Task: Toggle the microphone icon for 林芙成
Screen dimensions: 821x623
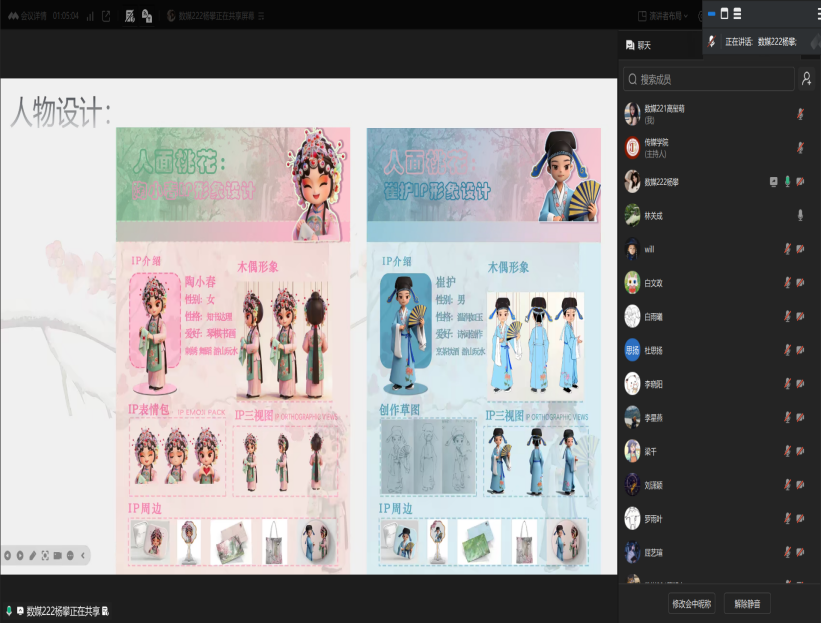Action: [x=800, y=215]
